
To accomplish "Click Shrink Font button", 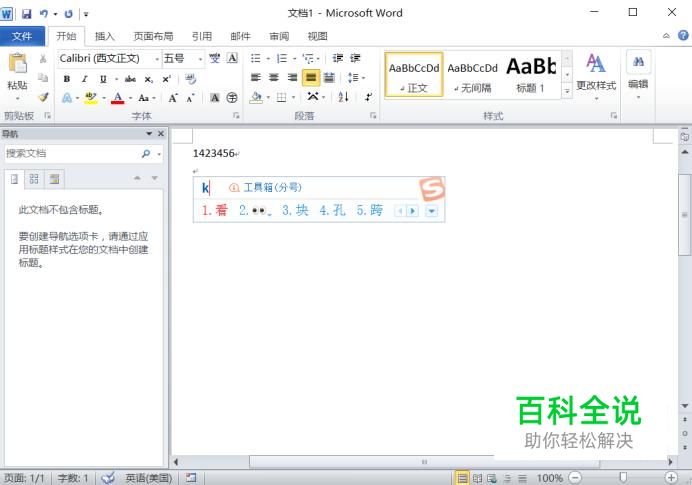I will [x=190, y=98].
